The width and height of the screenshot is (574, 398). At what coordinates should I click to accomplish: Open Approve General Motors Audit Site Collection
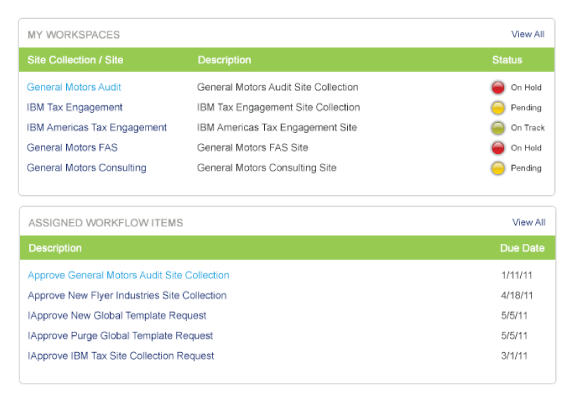[128, 275]
